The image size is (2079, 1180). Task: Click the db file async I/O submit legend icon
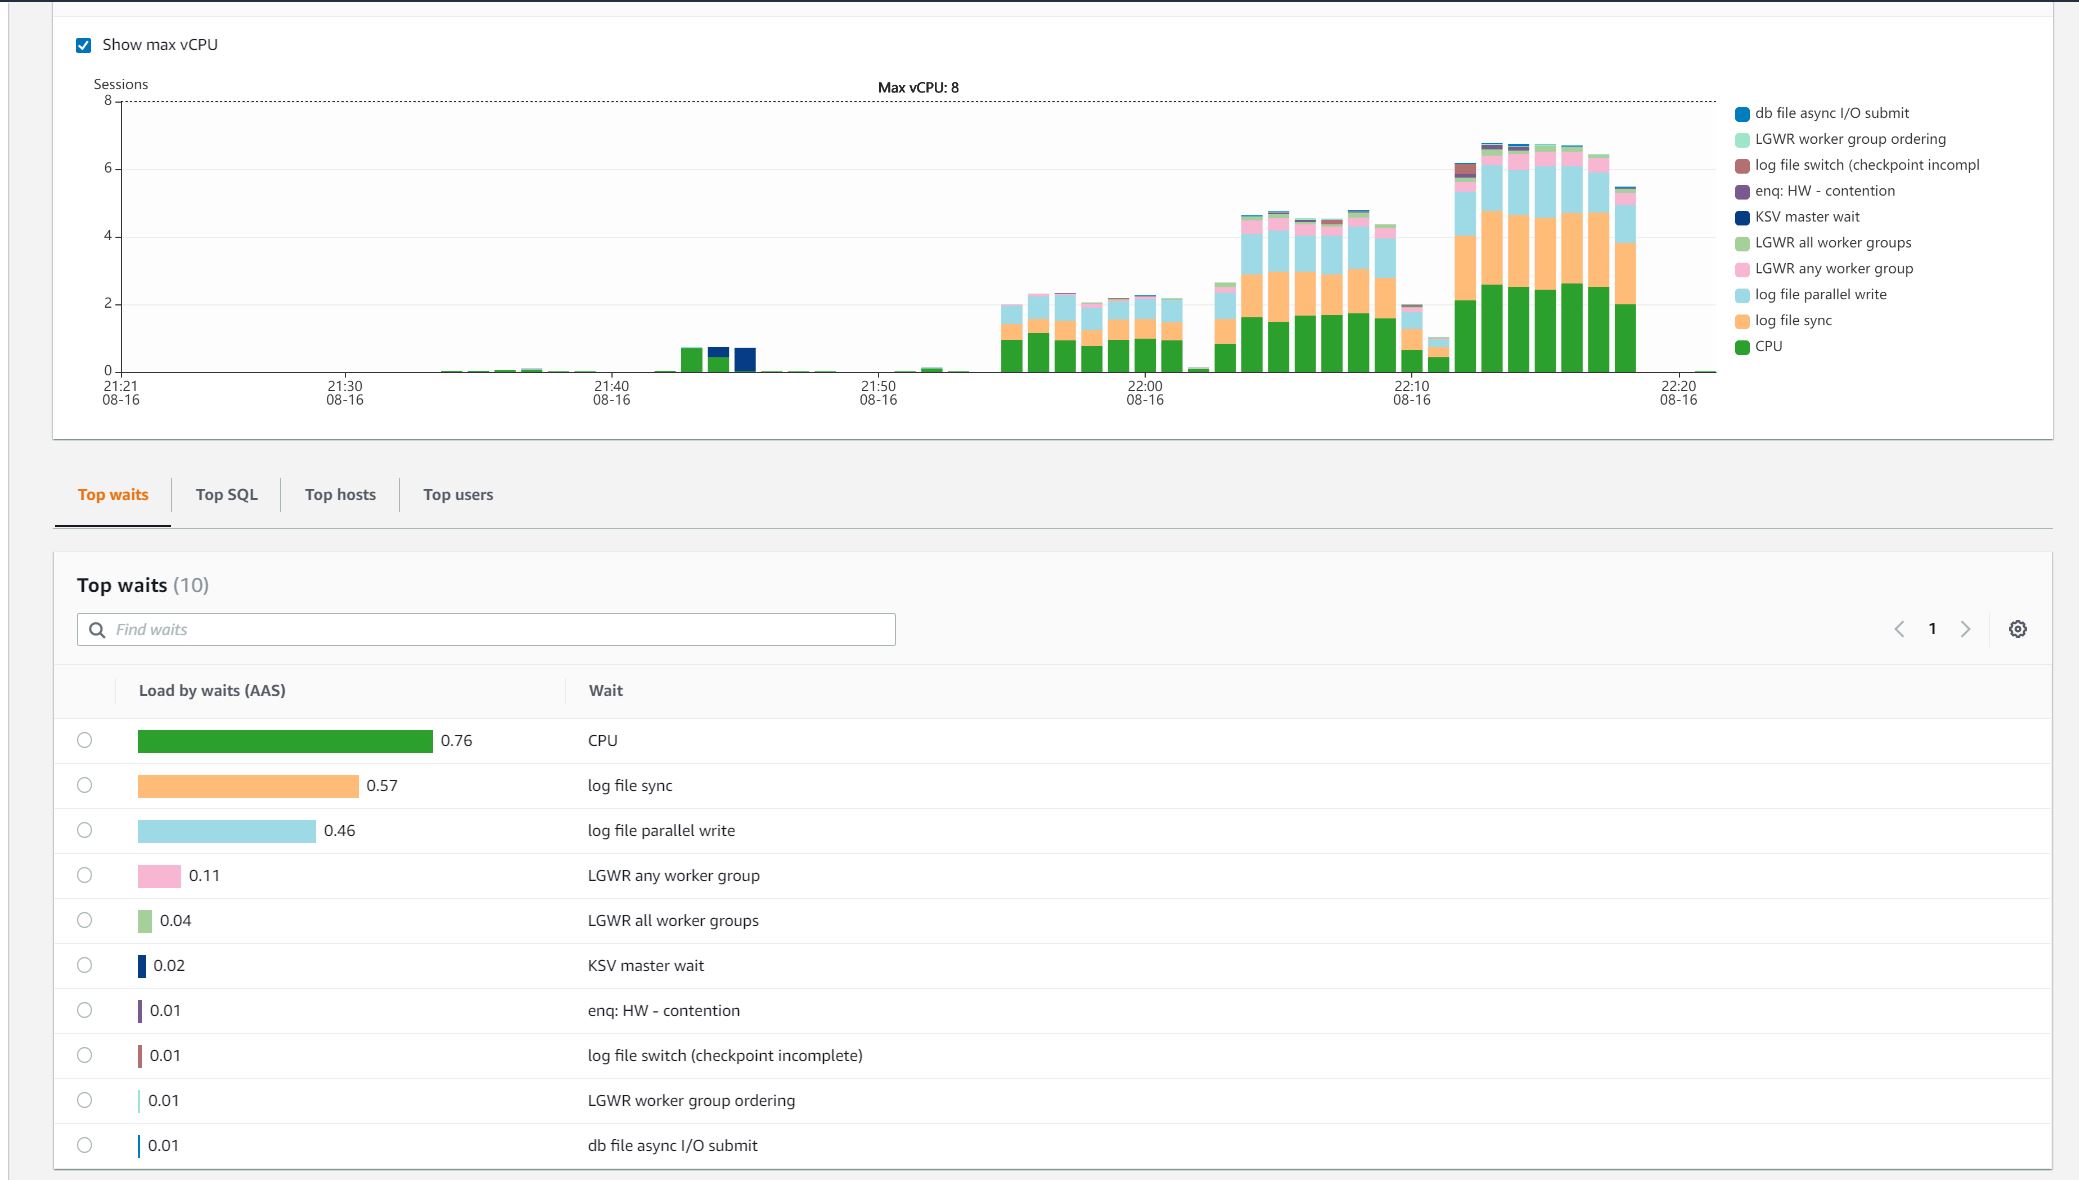click(x=1742, y=114)
